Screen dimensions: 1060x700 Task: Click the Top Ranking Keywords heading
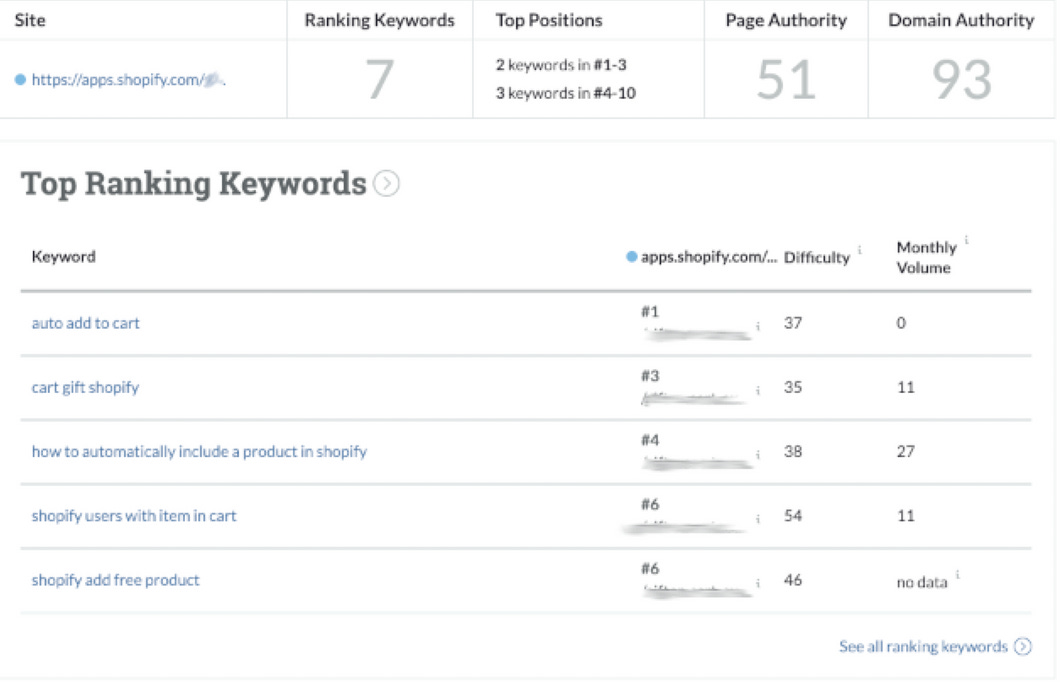pyautogui.click(x=193, y=183)
